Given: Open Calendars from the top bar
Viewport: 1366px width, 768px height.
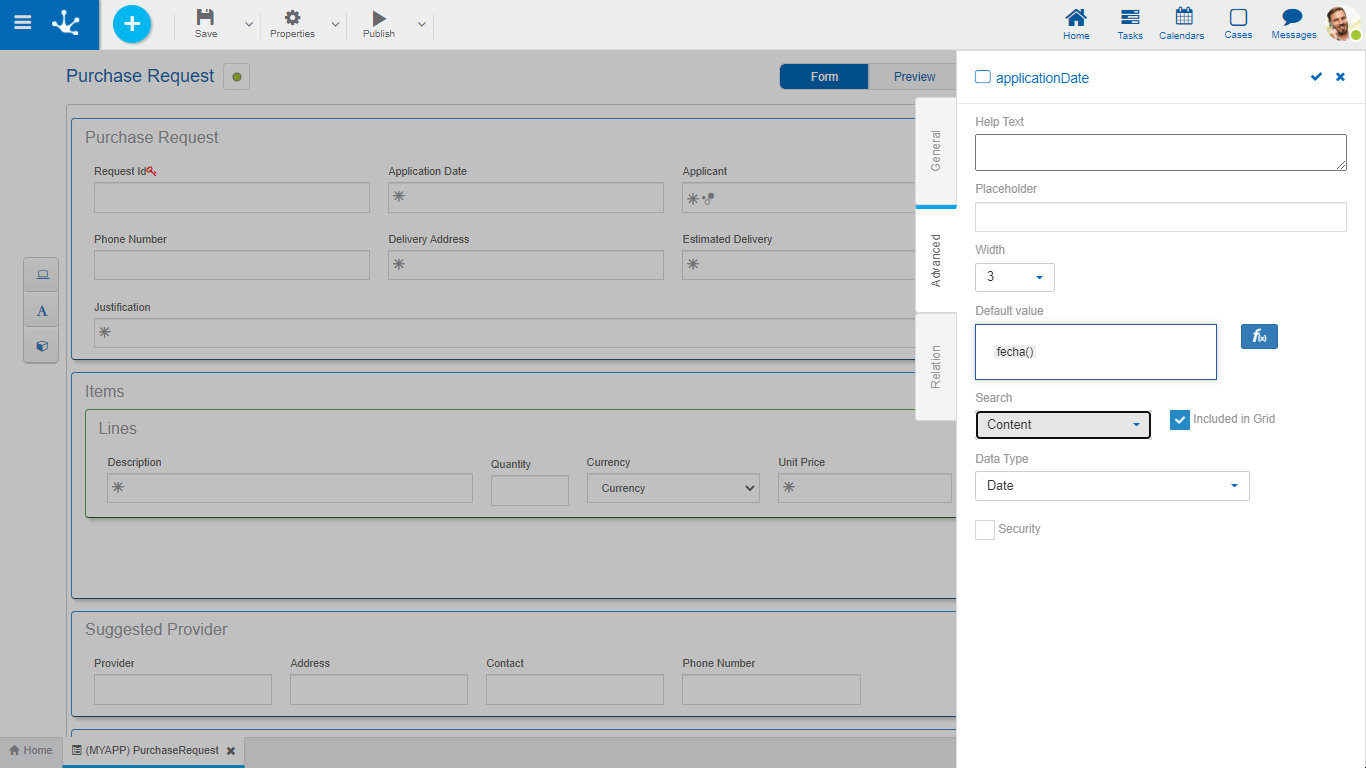Looking at the screenshot, I should pyautogui.click(x=1182, y=24).
